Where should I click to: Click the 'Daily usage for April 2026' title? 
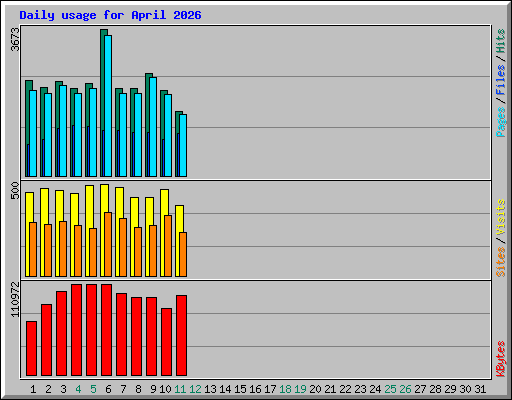110,15
